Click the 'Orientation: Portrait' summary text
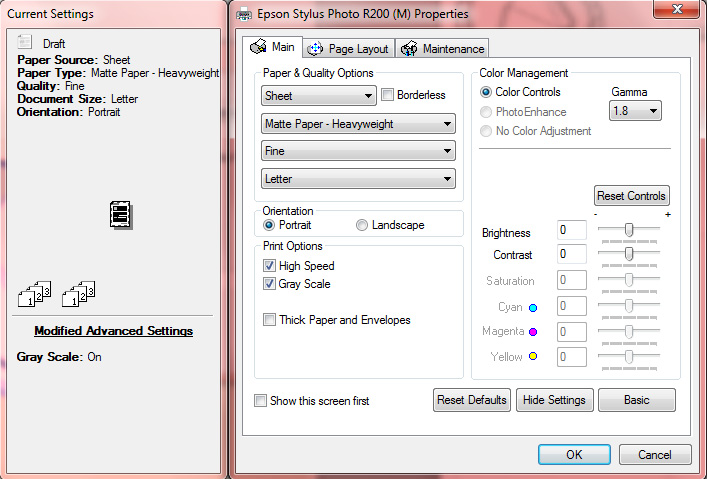The width and height of the screenshot is (707, 479). [x=69, y=112]
